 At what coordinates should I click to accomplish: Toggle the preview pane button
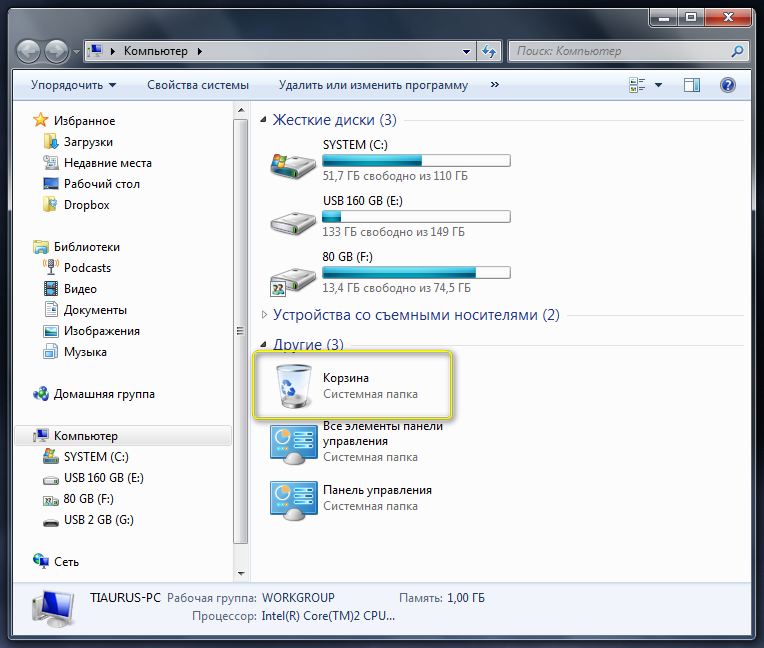[x=691, y=85]
